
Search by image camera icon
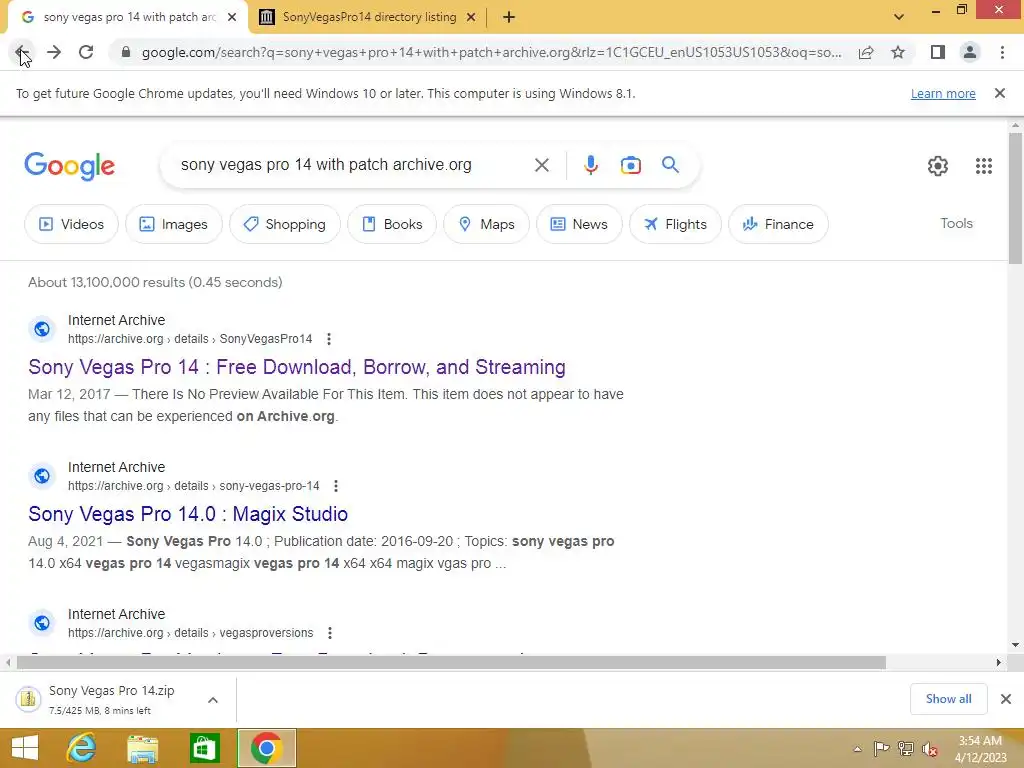pos(630,165)
